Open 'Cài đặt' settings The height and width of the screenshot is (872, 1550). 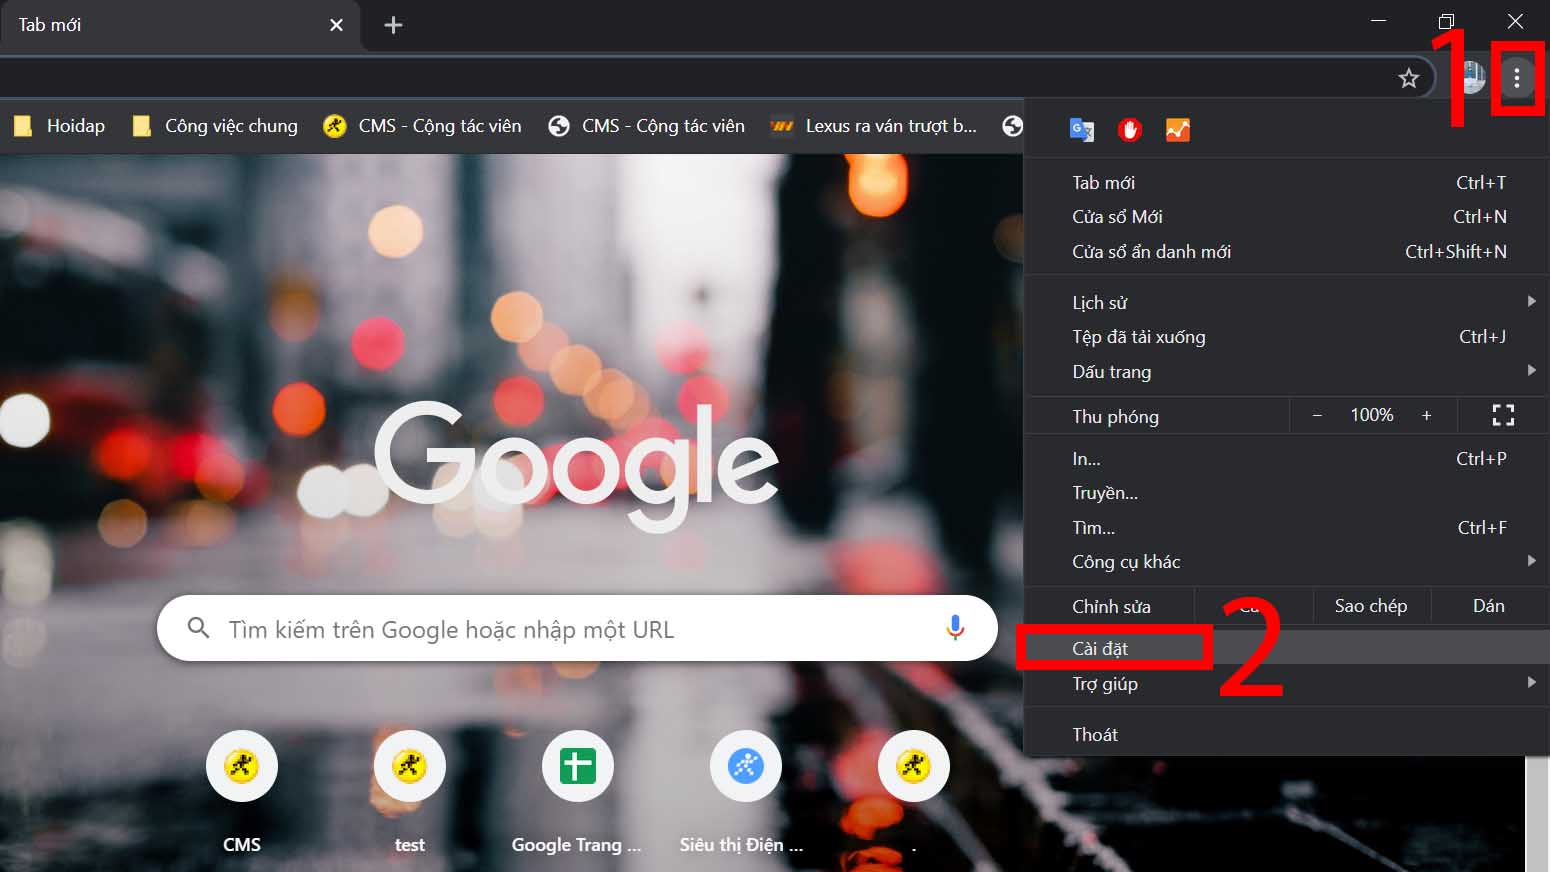click(x=1287, y=648)
